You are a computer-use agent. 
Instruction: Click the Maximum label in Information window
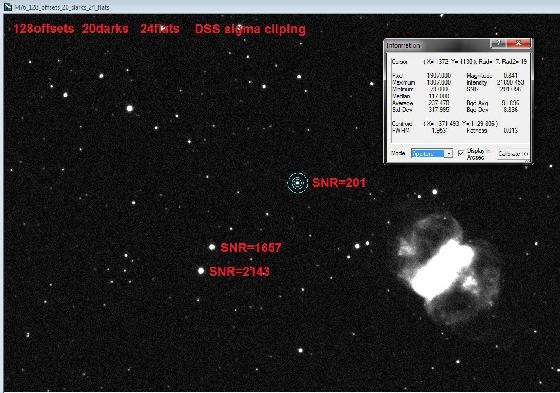tap(404, 83)
